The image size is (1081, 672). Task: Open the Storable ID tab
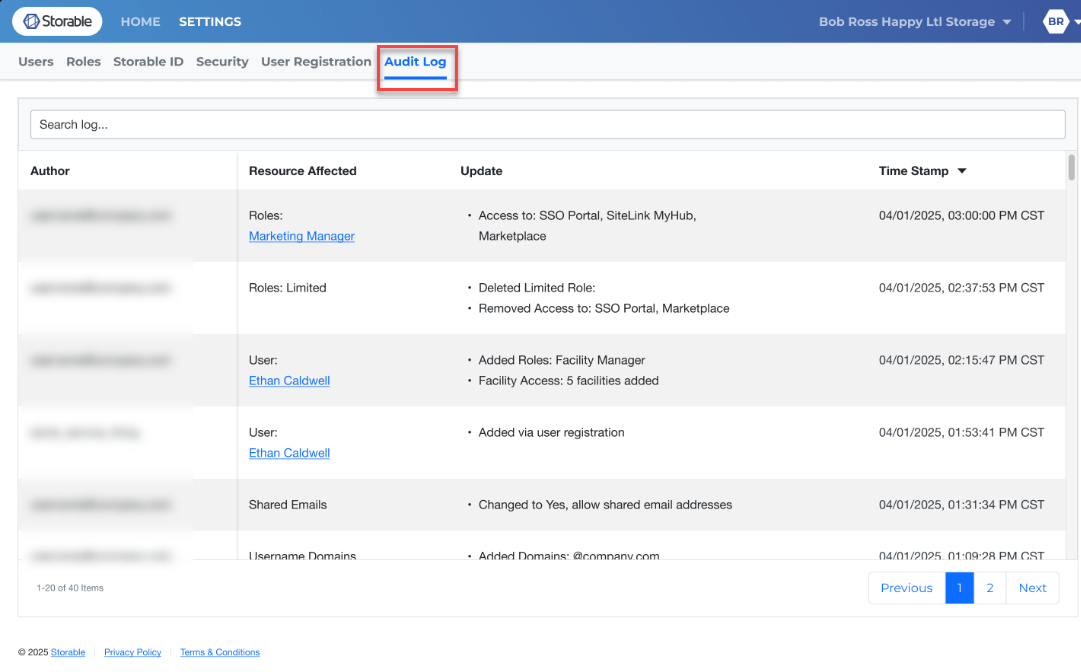[148, 61]
